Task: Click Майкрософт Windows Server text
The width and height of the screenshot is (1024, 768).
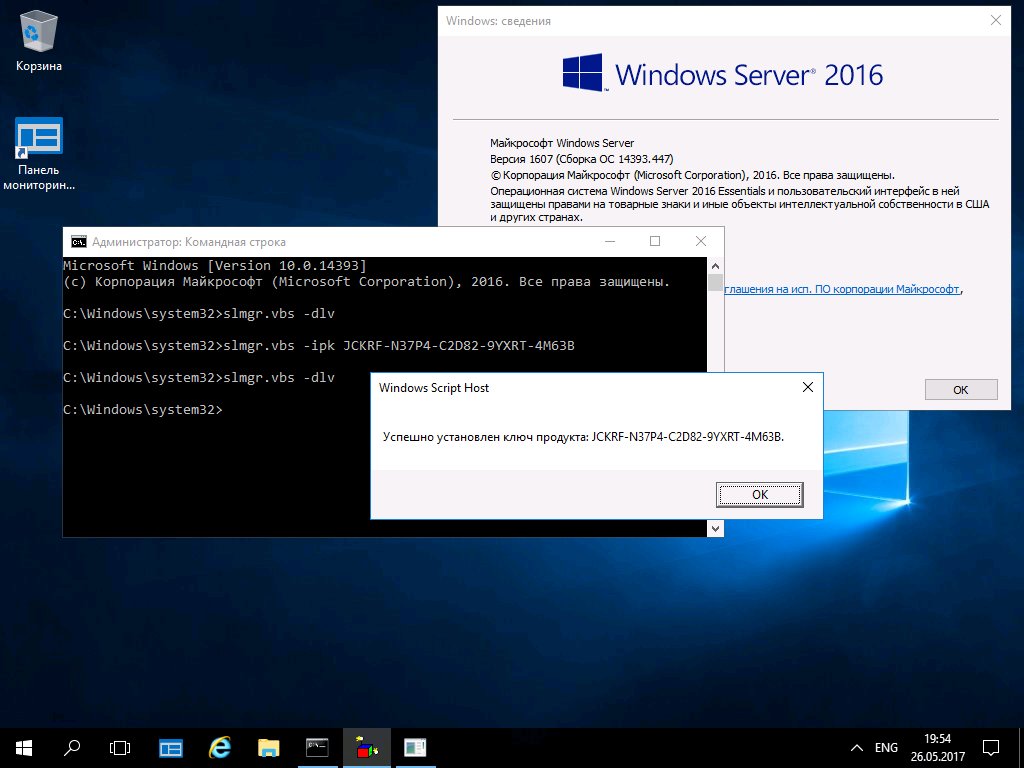Action: pyautogui.click(x=562, y=143)
